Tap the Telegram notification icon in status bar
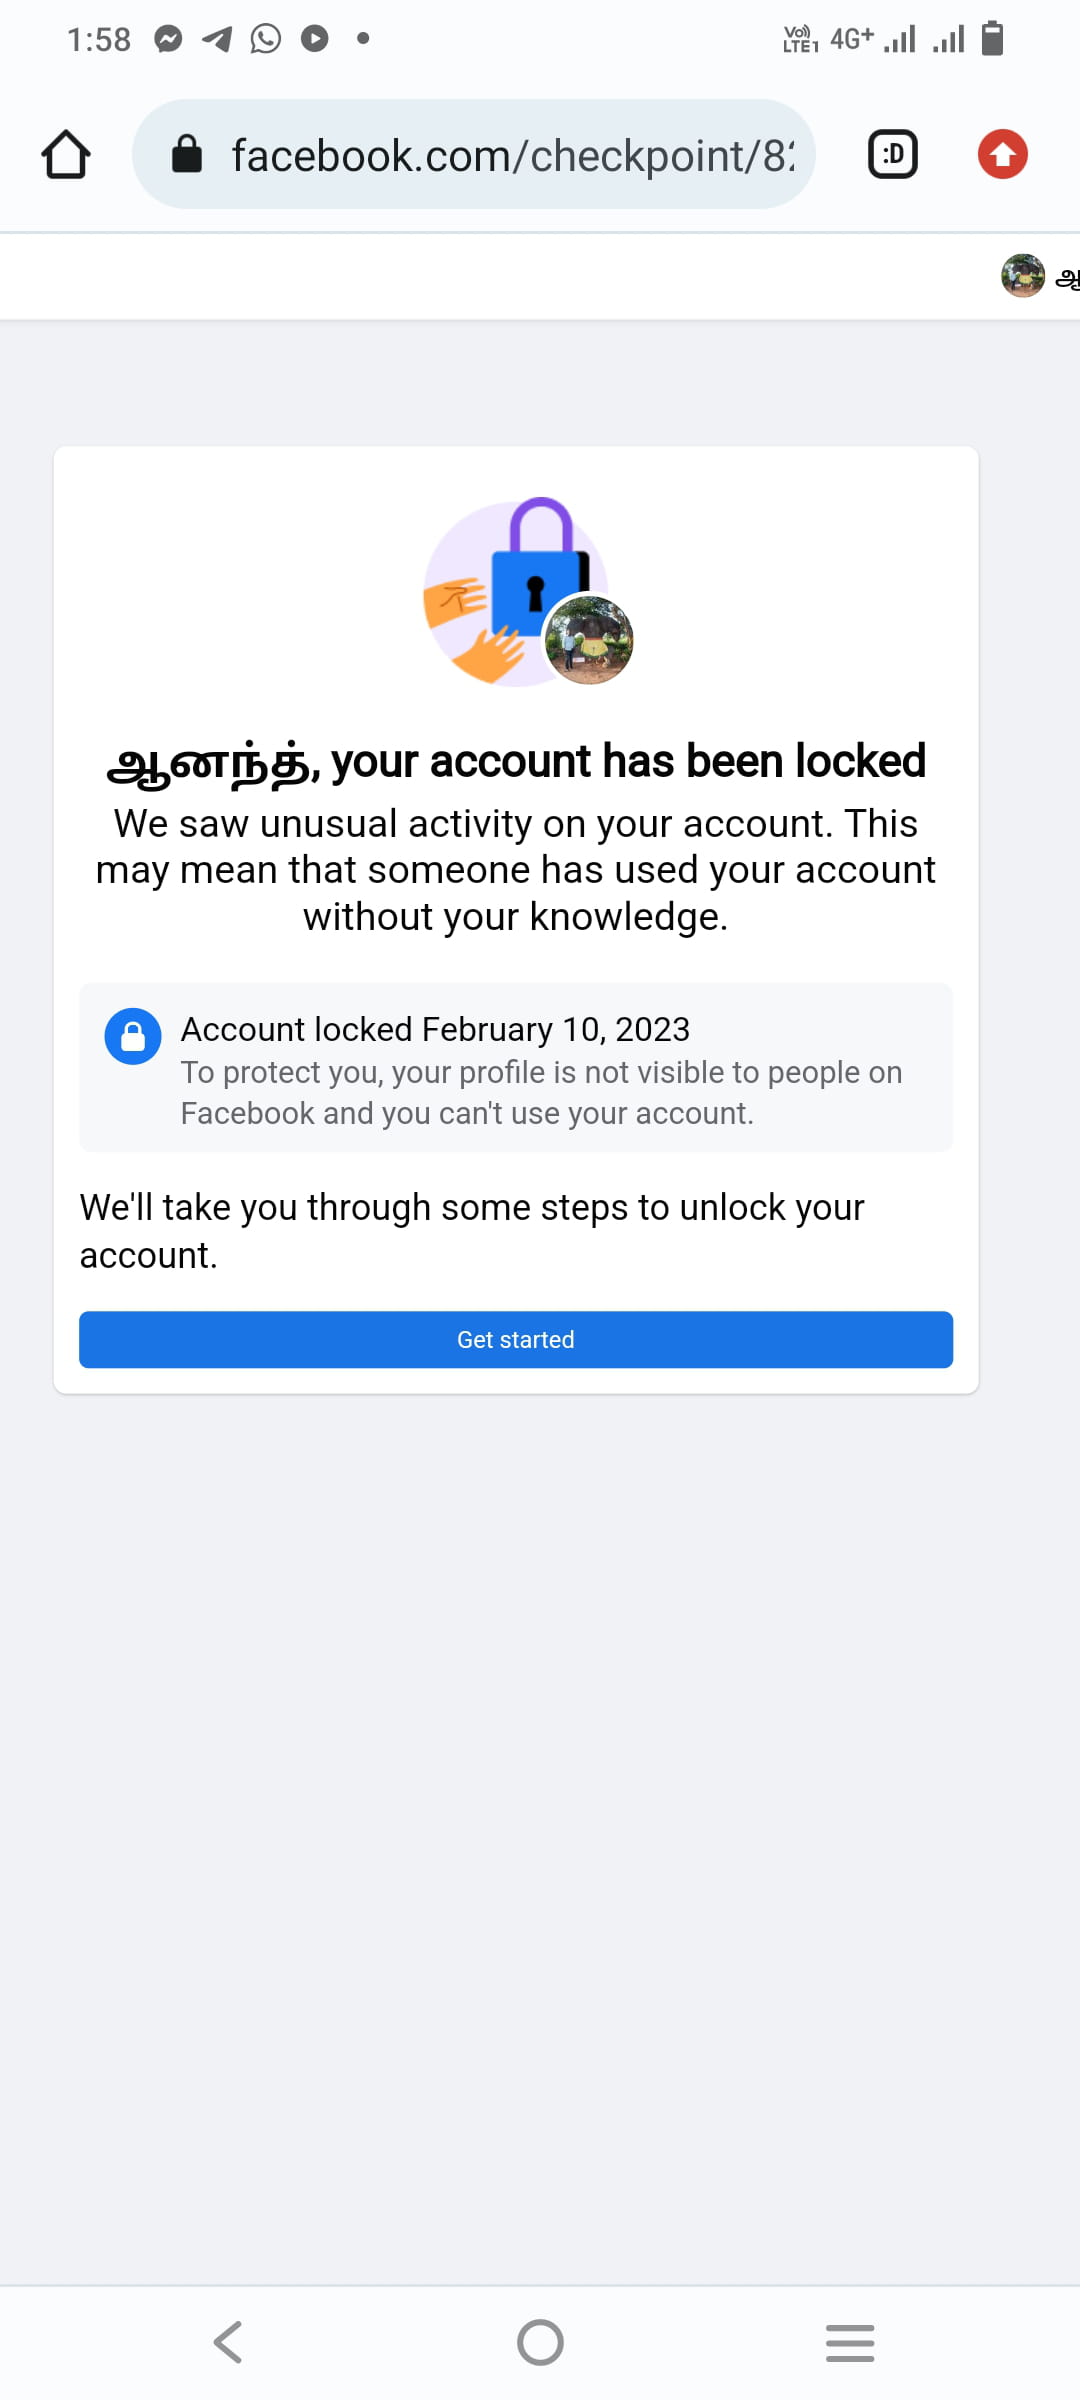 pos(217,39)
